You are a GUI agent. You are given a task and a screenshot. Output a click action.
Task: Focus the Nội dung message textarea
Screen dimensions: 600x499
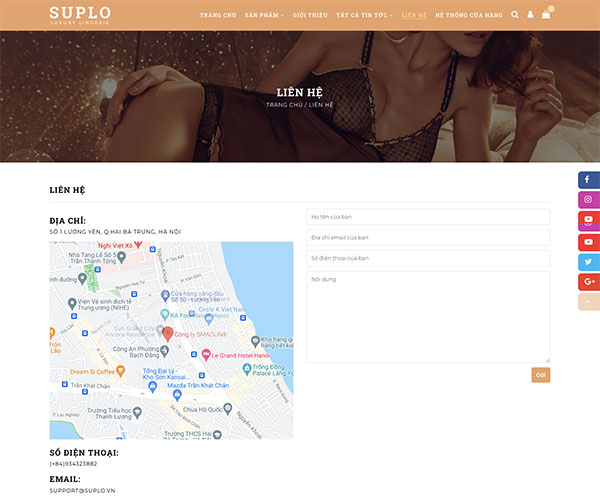[428, 317]
